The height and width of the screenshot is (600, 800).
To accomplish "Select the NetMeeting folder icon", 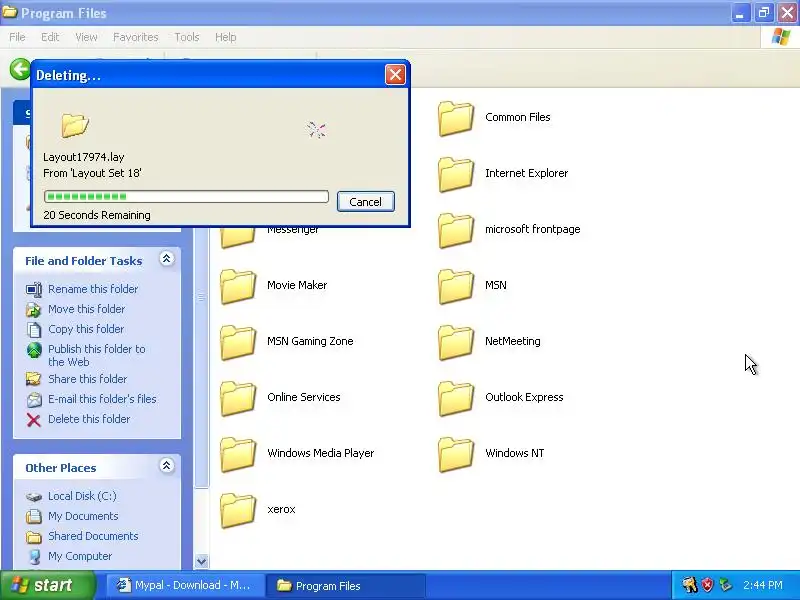I will coord(456,342).
